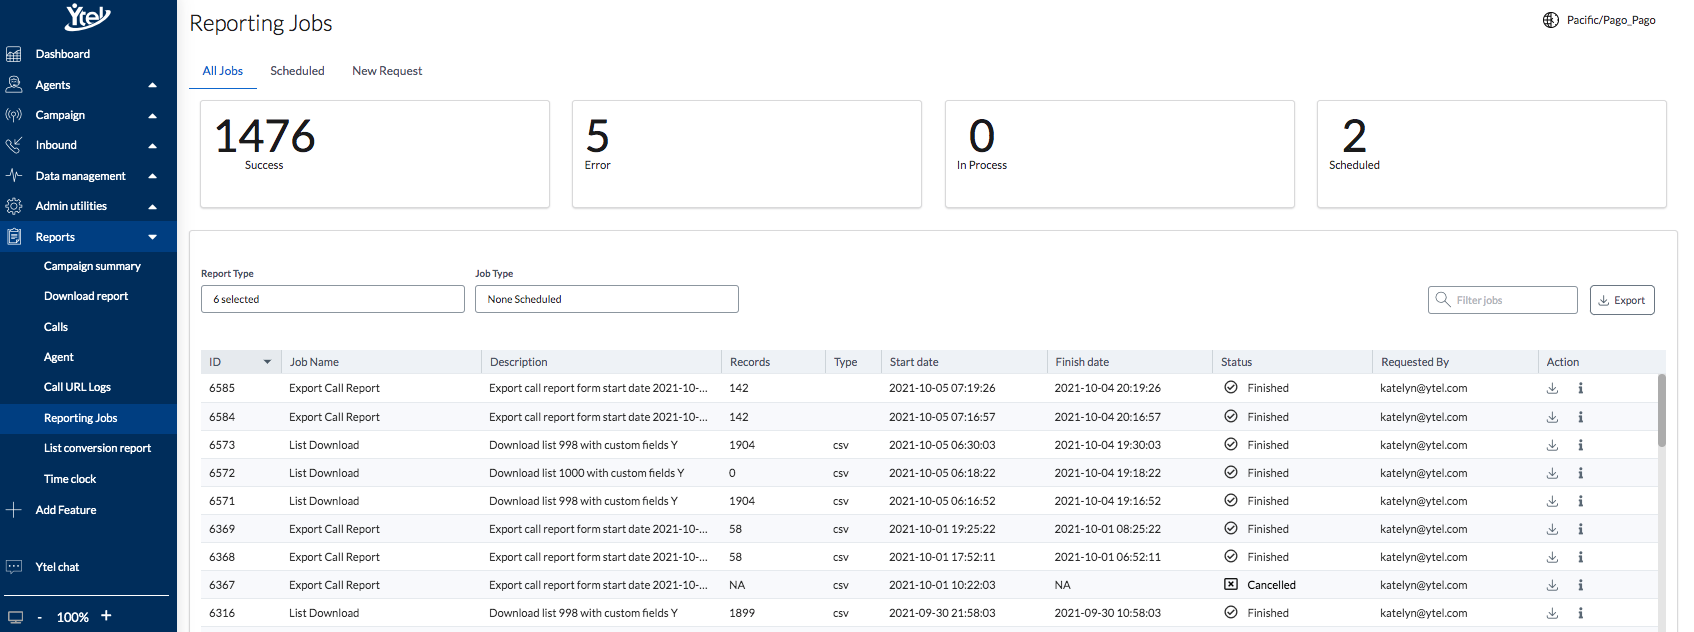1694x632 pixels.
Task: Click the Agents person icon
Action: pyautogui.click(x=14, y=84)
